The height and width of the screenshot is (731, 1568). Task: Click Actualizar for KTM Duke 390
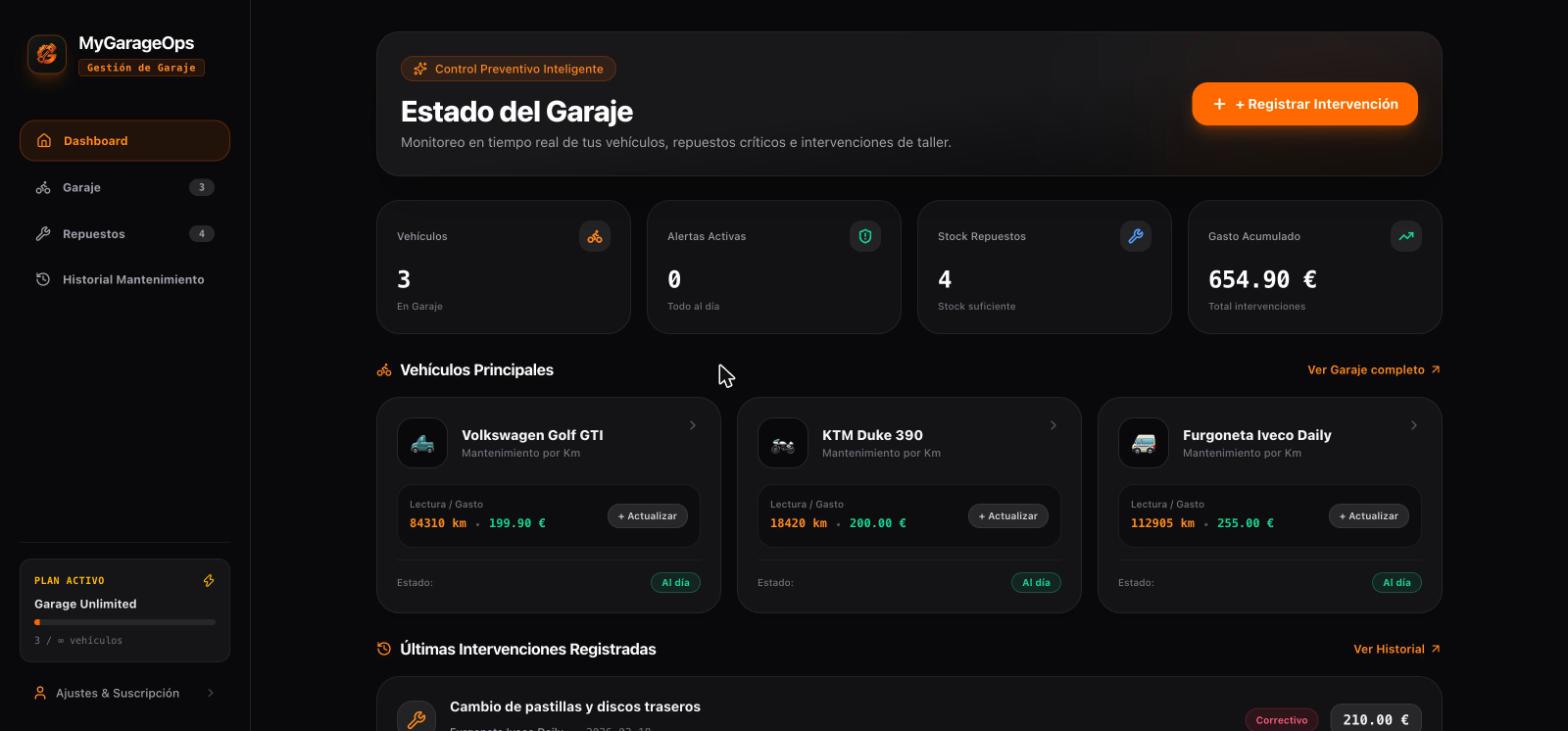click(1008, 516)
